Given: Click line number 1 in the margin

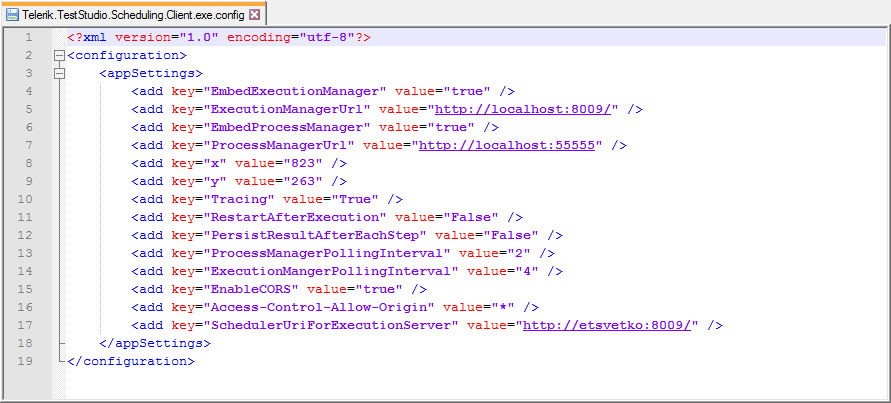Looking at the screenshot, I should [29, 38].
